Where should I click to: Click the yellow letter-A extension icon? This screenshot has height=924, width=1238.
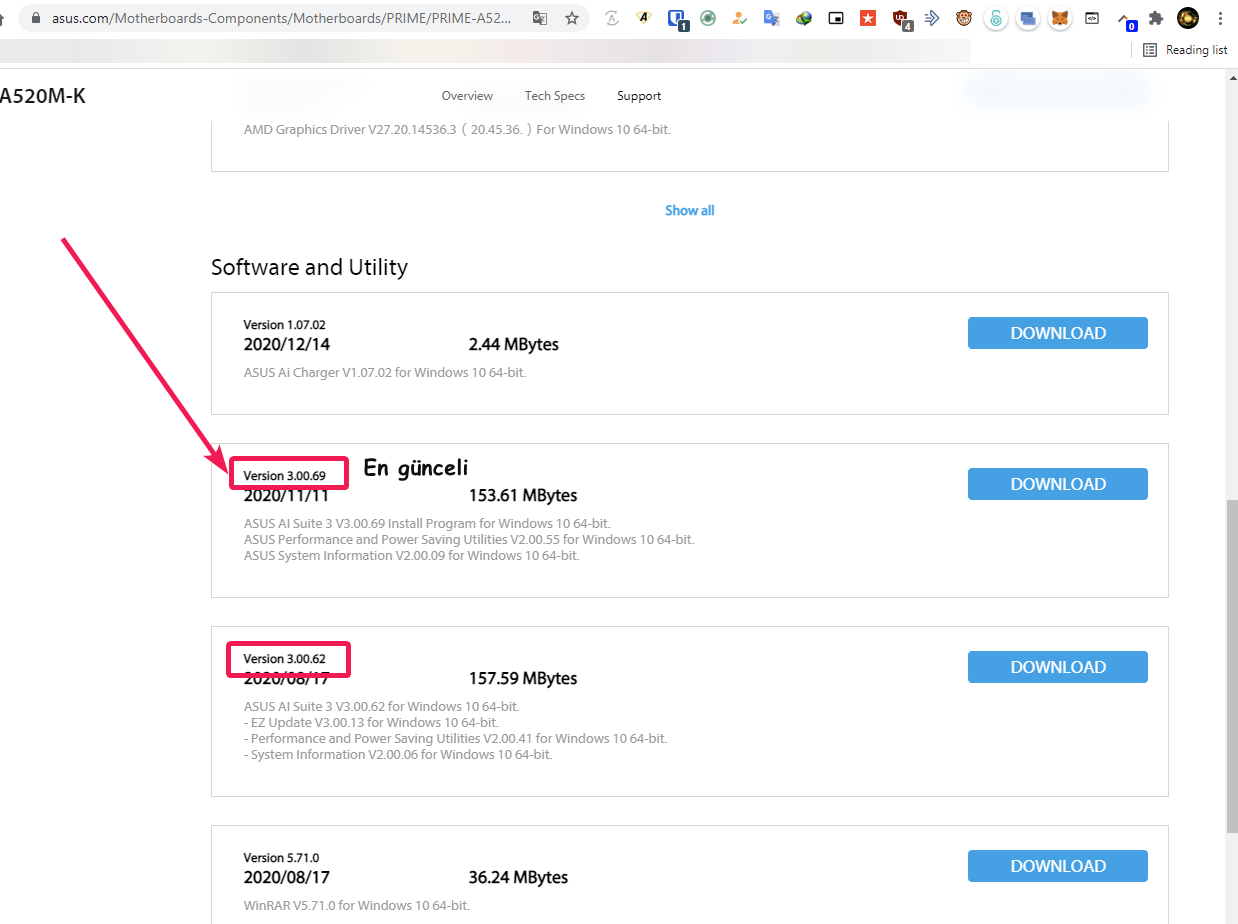click(x=645, y=18)
